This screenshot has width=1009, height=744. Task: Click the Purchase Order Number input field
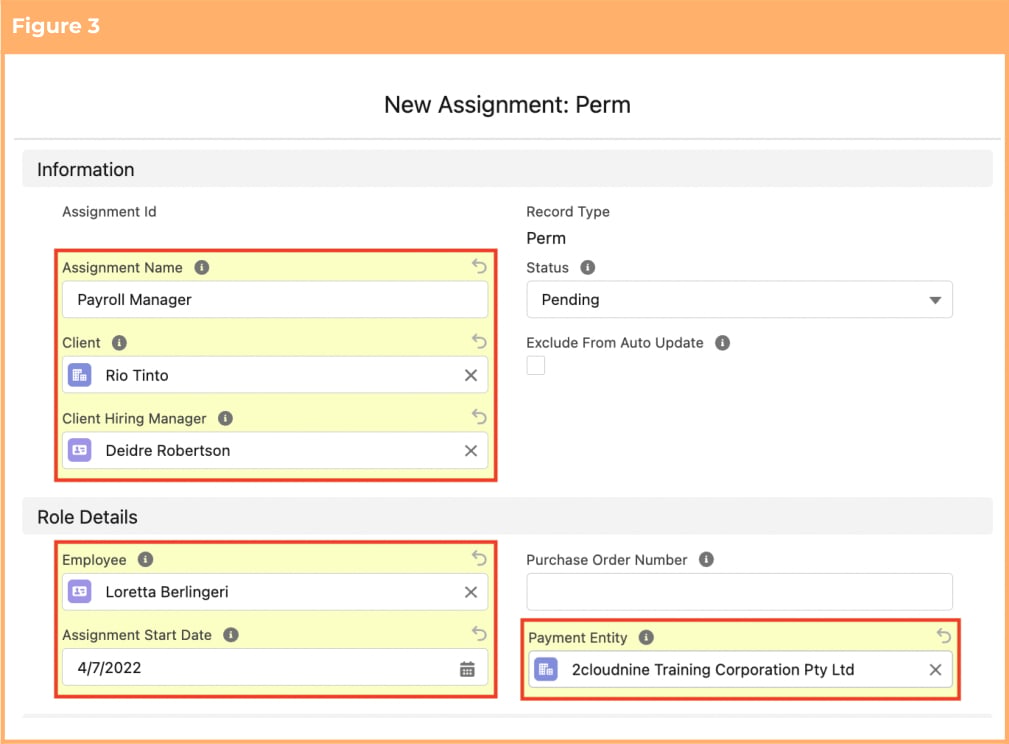pos(739,591)
